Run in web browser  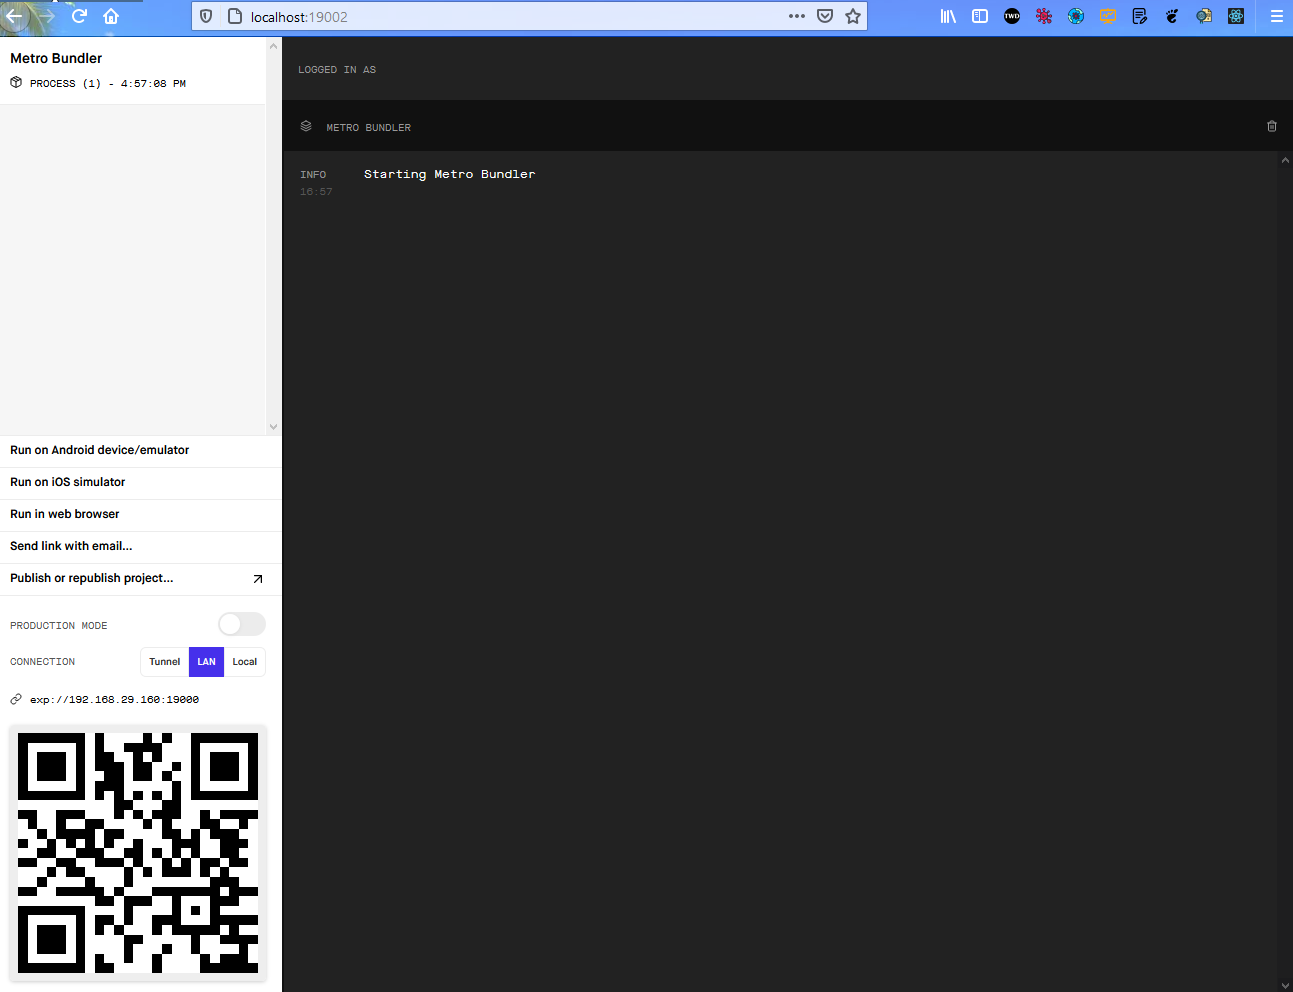141,514
